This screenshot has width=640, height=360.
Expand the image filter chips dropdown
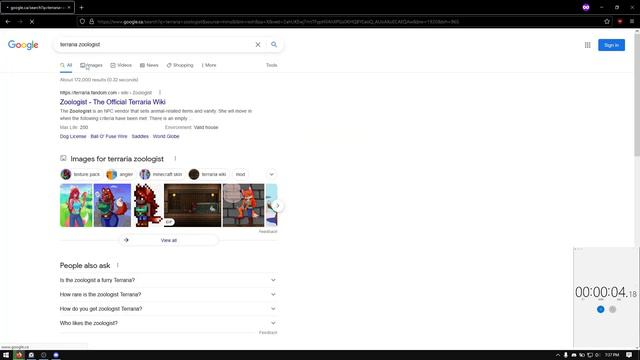coord(271,174)
